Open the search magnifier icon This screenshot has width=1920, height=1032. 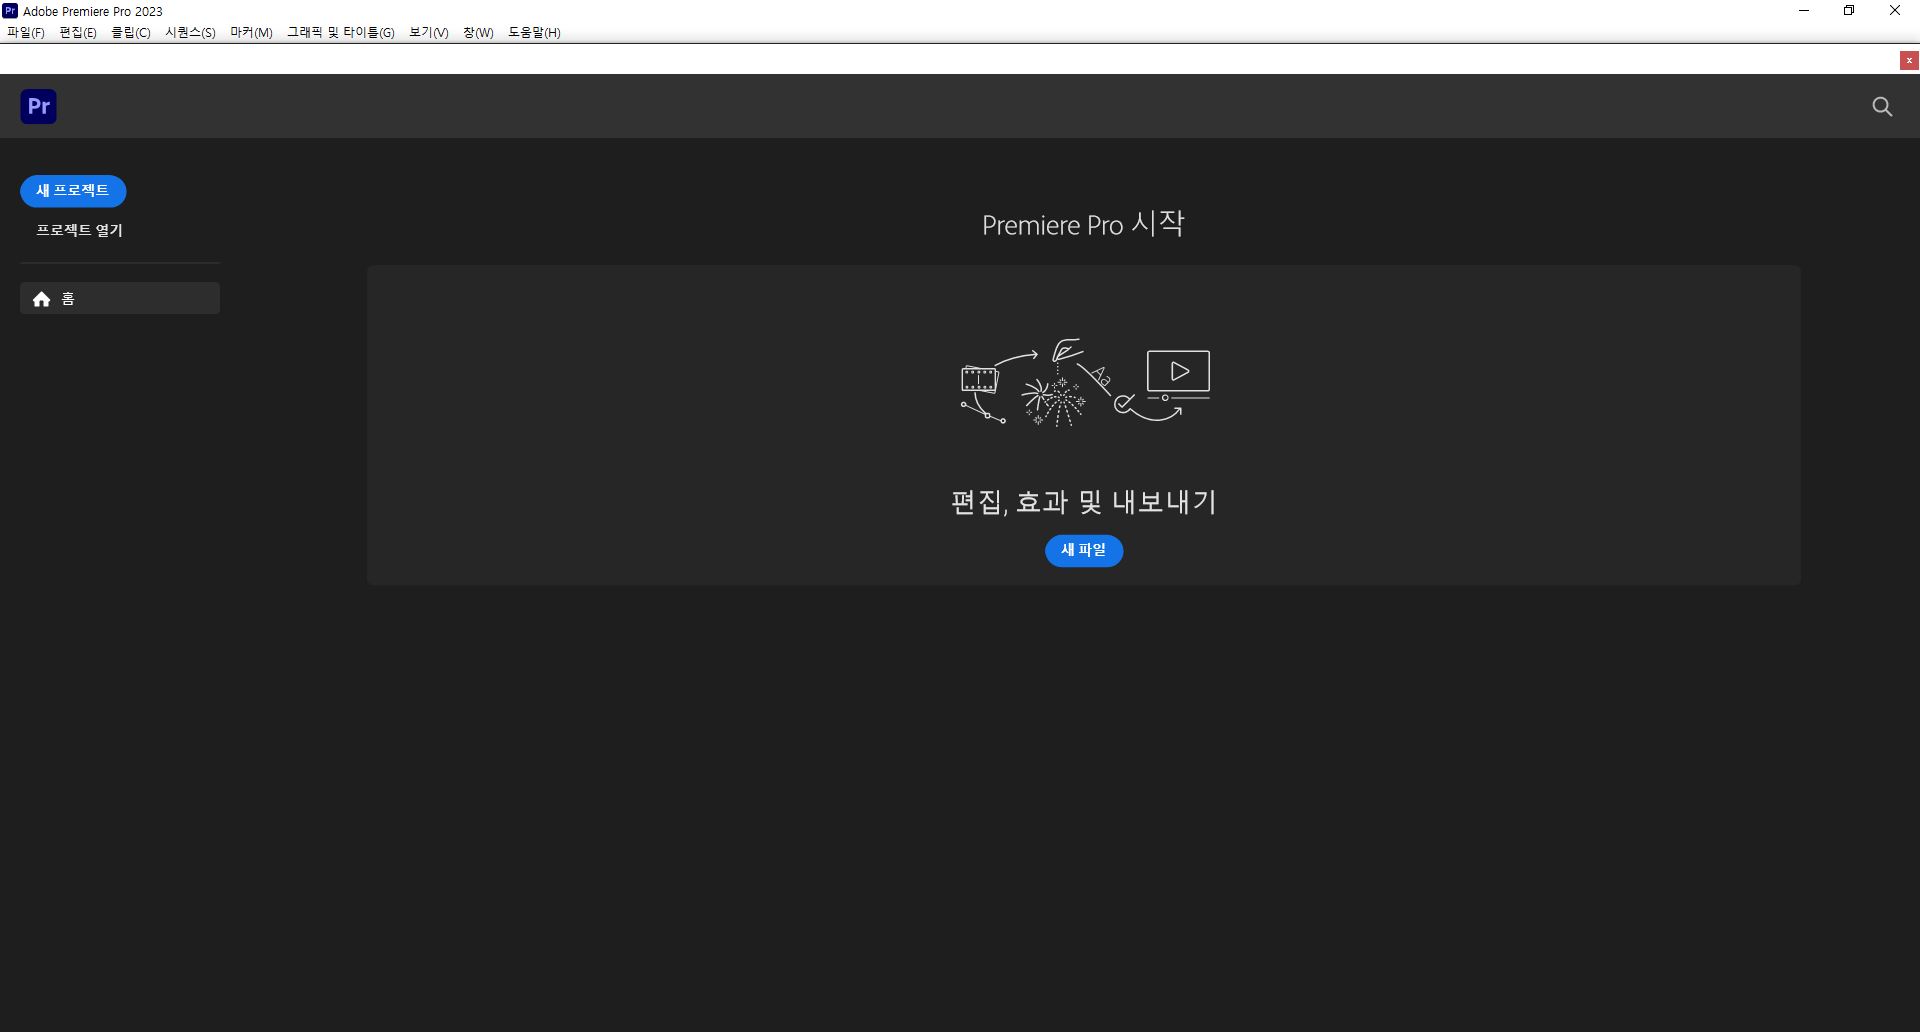coord(1882,106)
